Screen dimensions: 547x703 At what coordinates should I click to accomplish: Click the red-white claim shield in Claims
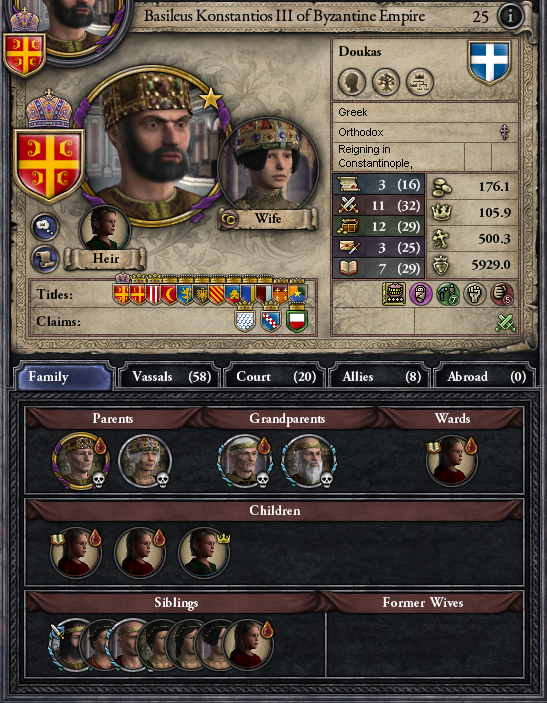tap(296, 320)
